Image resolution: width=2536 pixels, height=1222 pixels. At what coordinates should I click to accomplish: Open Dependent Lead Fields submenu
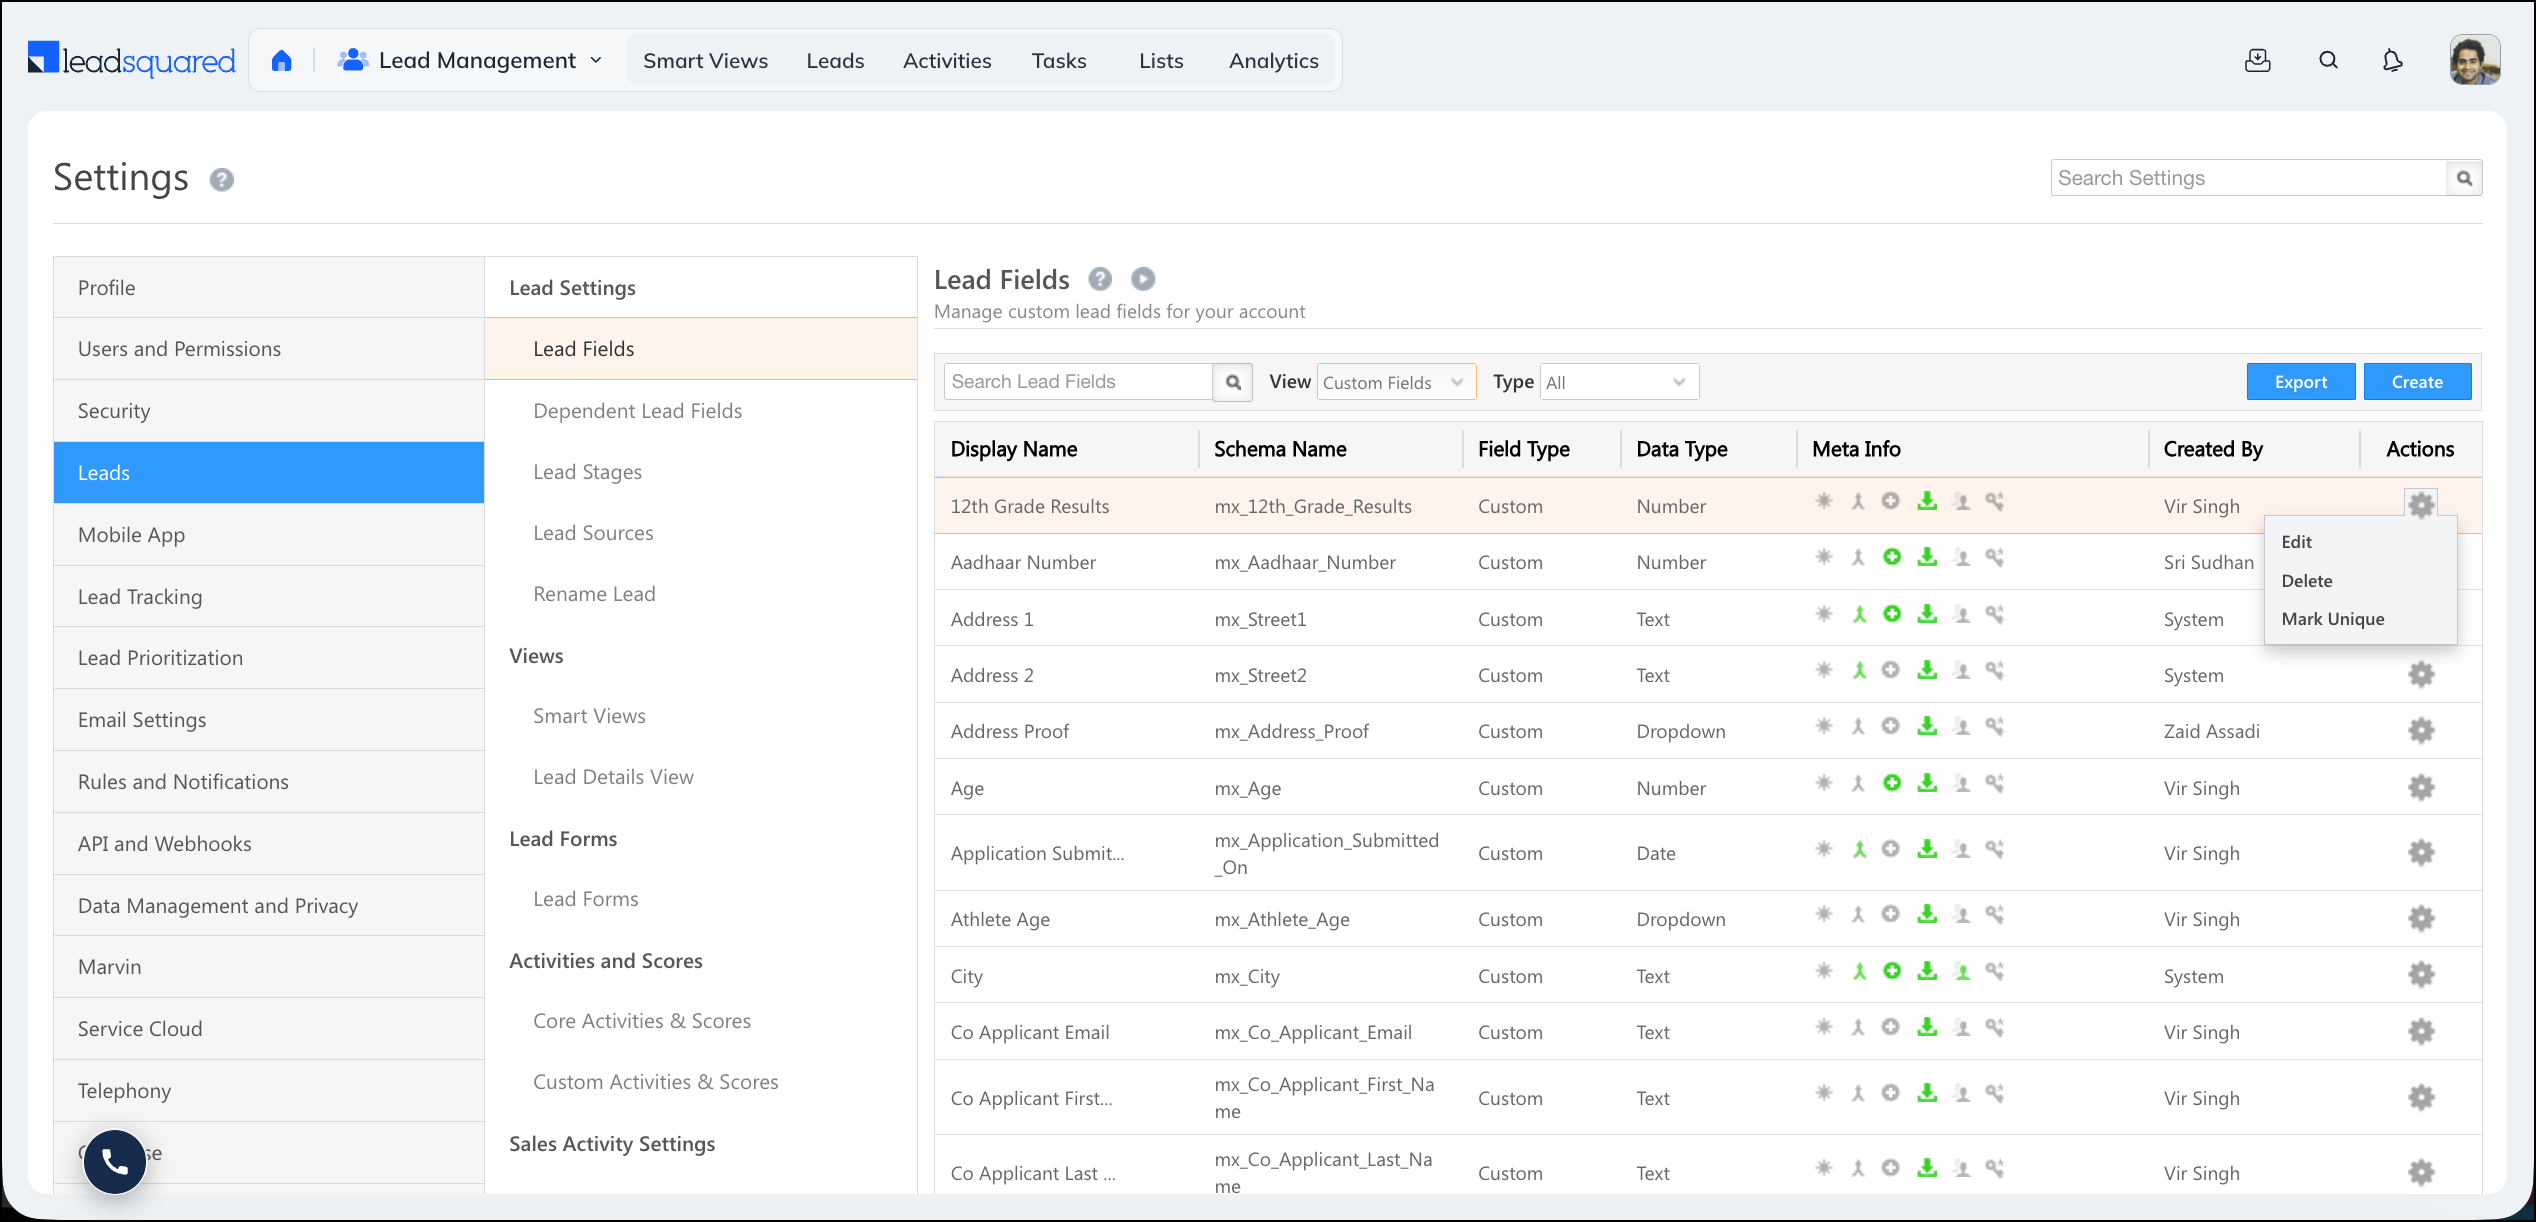[637, 411]
